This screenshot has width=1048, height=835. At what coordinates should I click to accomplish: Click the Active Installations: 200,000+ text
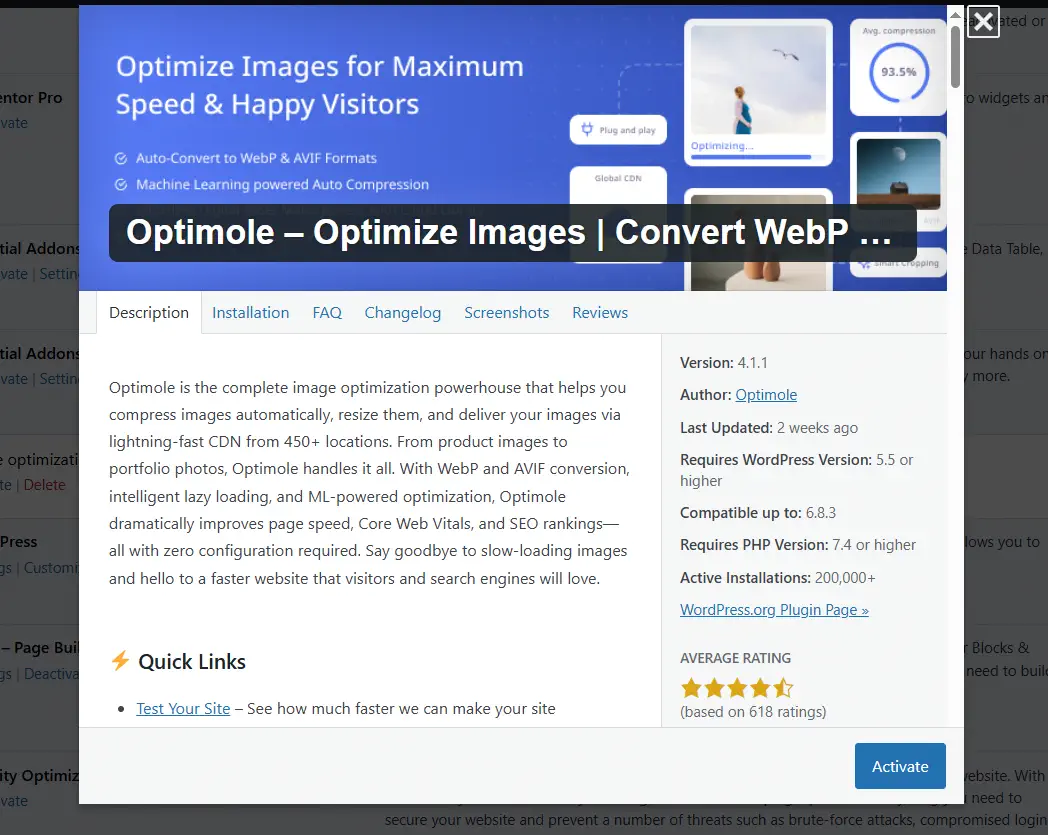coord(777,578)
